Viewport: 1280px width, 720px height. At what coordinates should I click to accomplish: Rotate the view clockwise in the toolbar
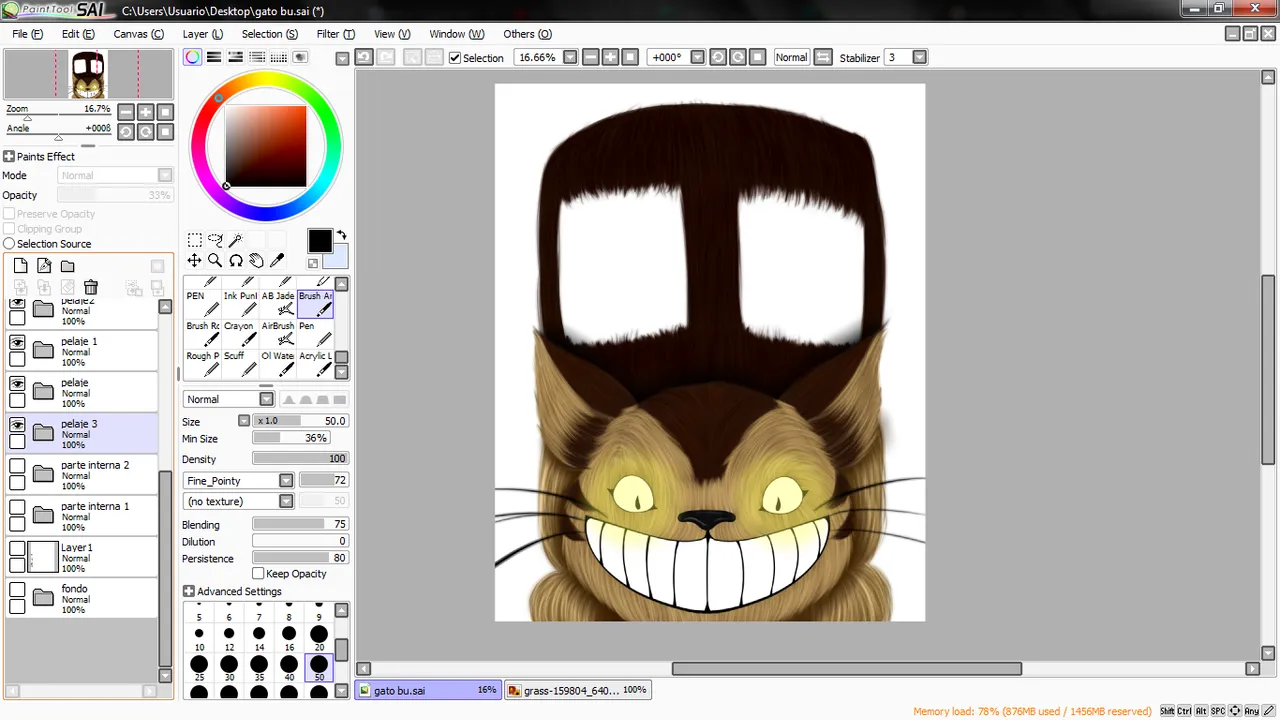coord(738,57)
